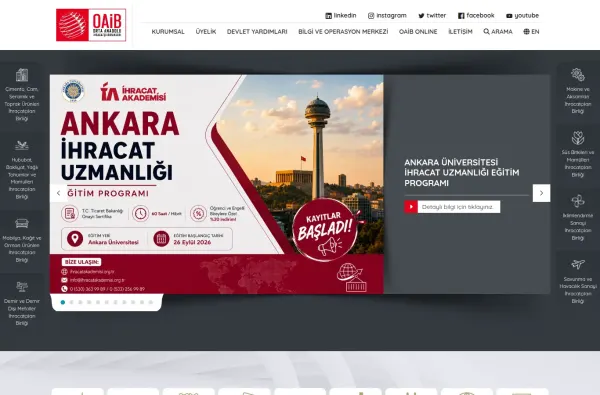Open the Twitter social link

click(x=432, y=16)
